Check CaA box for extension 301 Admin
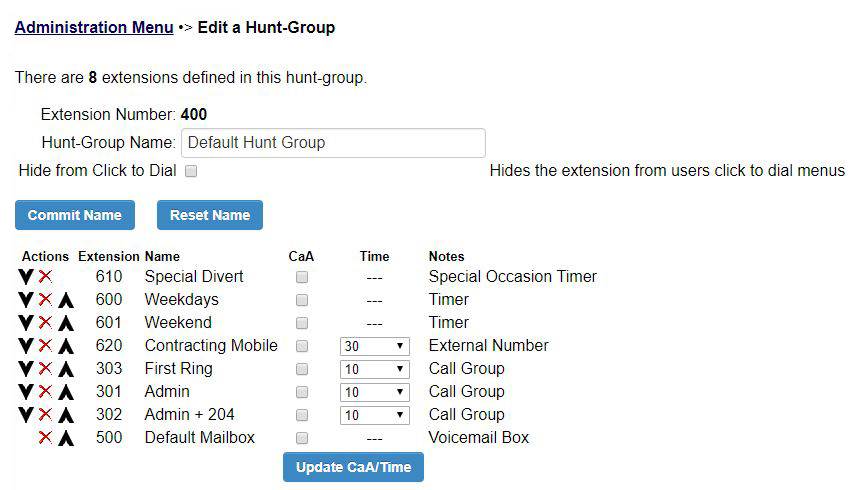 [302, 392]
